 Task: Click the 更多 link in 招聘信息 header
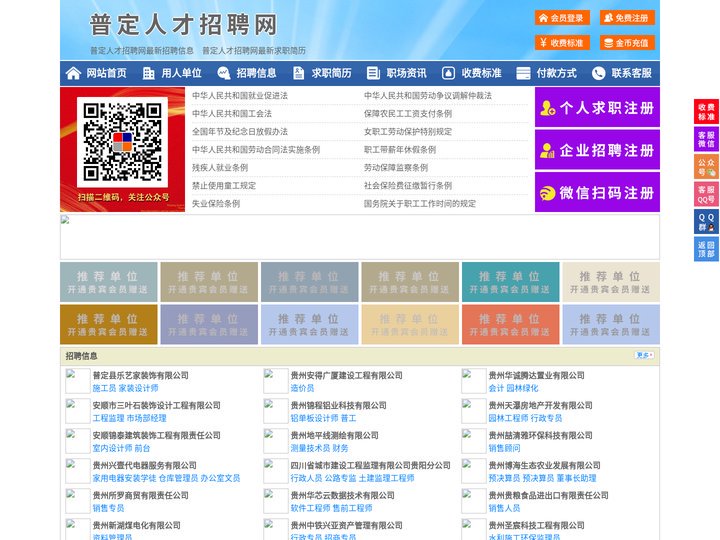tap(644, 355)
